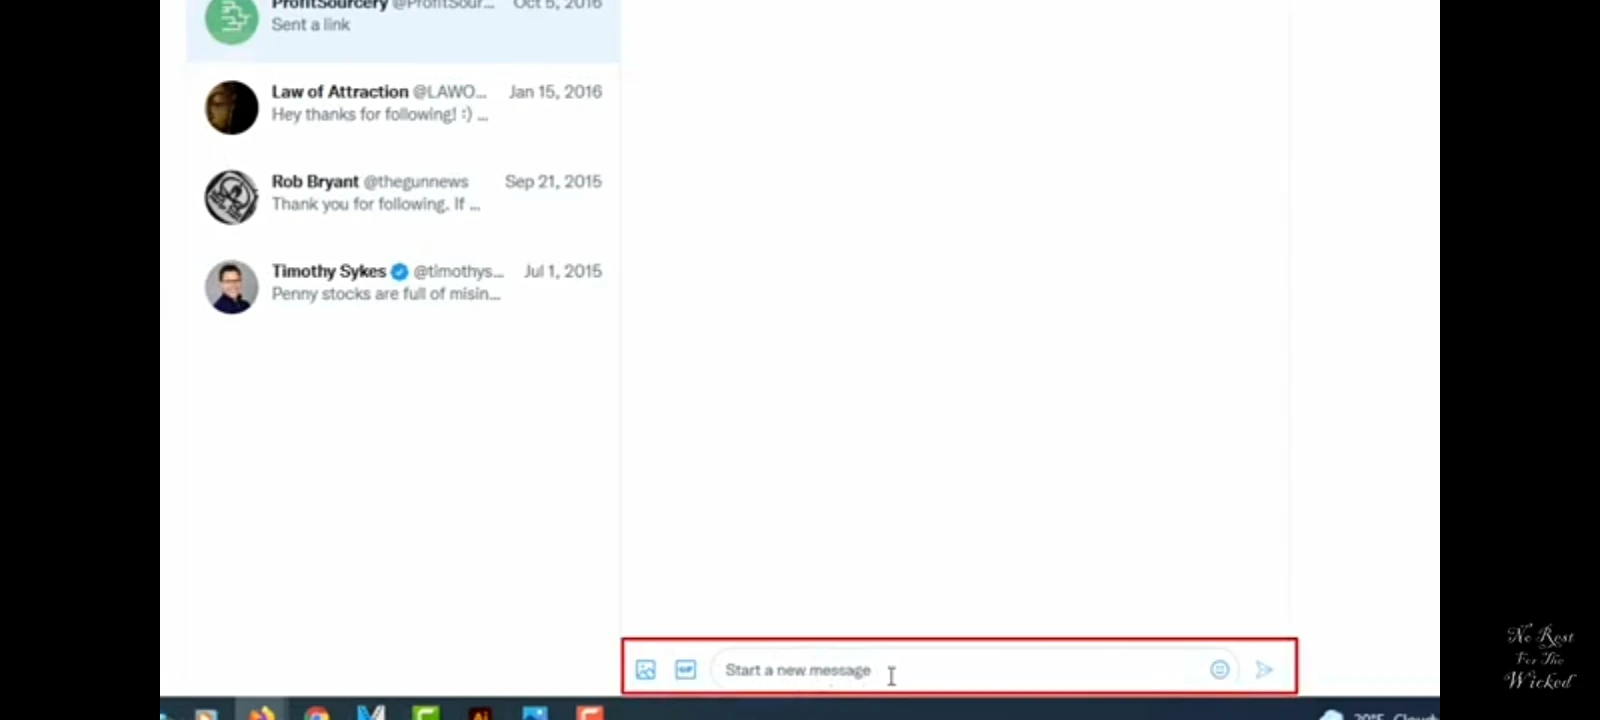Open 'Thank you for following. If' preview
Screen dimensions: 1600x720
point(375,204)
